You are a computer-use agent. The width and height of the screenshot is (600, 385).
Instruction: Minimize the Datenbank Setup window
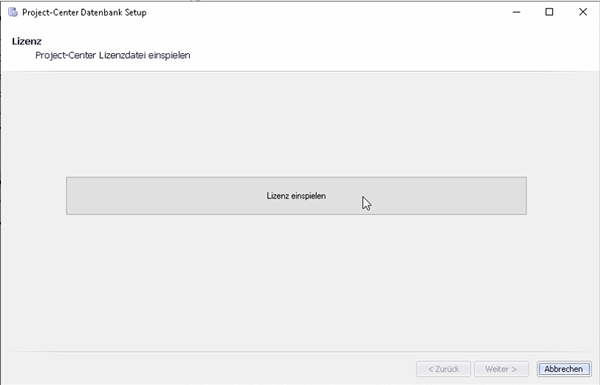tap(516, 12)
